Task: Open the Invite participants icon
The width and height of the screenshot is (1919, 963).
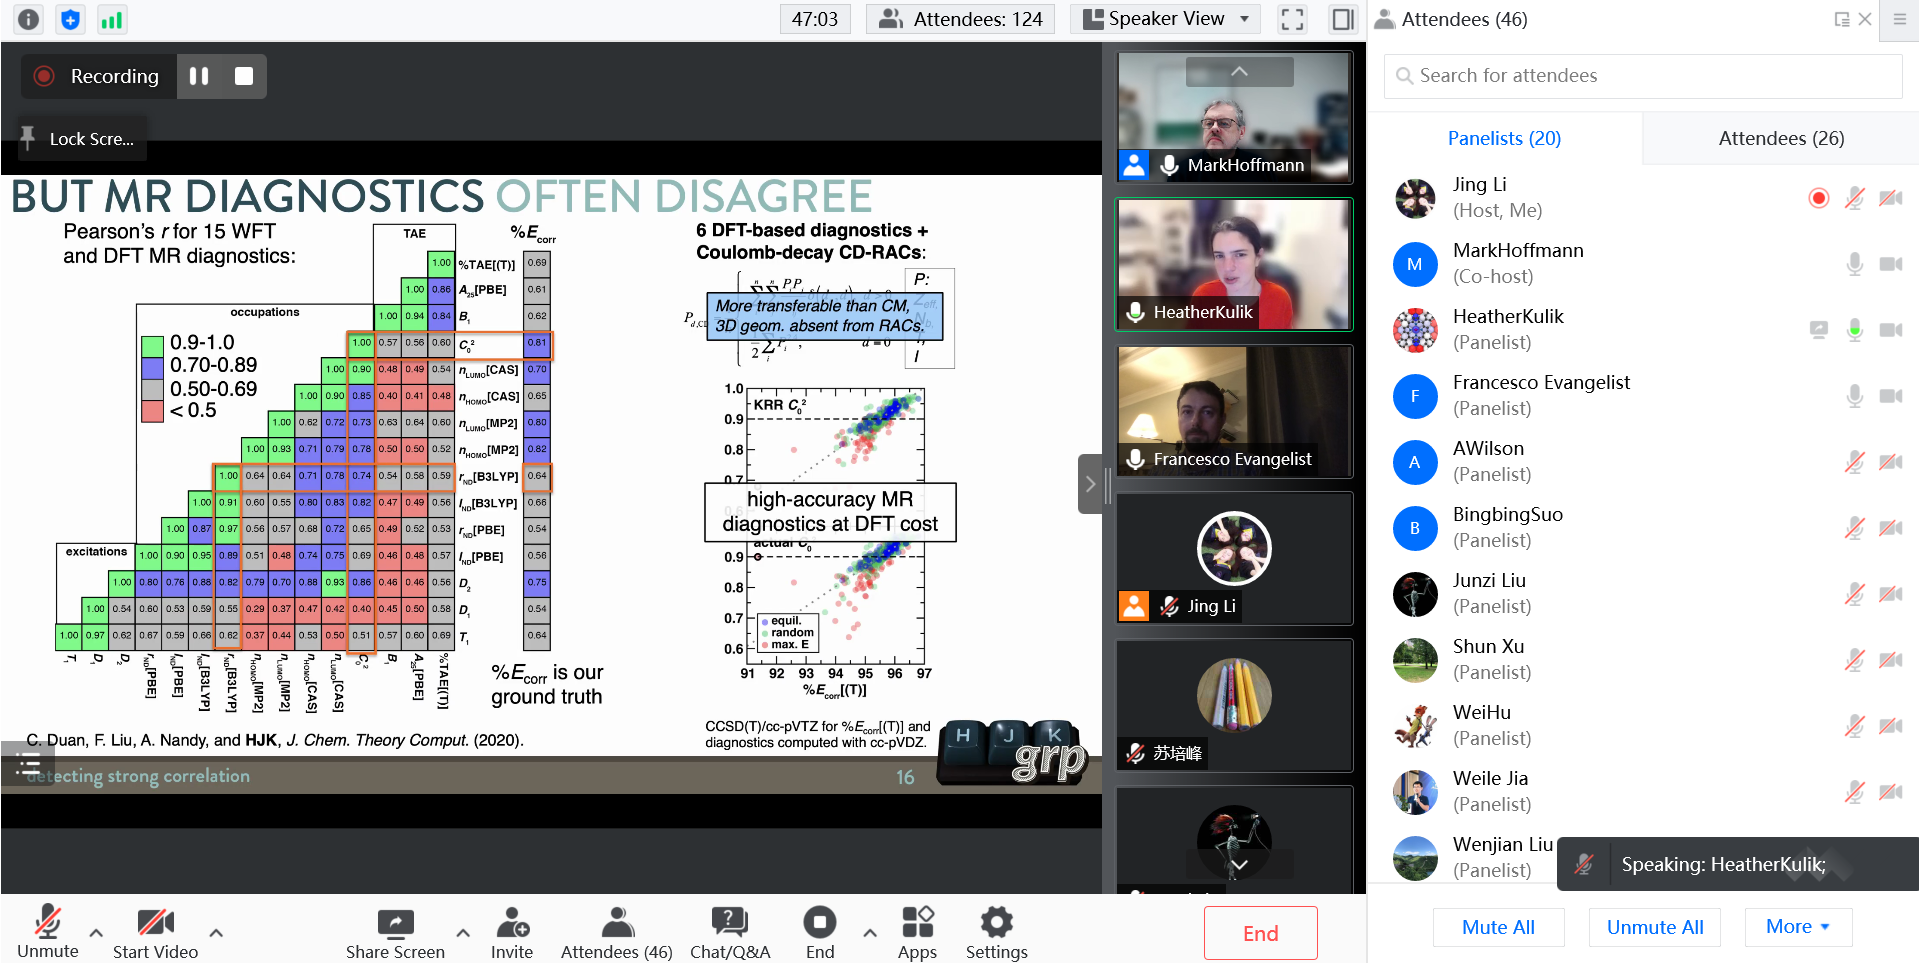Action: [x=511, y=922]
